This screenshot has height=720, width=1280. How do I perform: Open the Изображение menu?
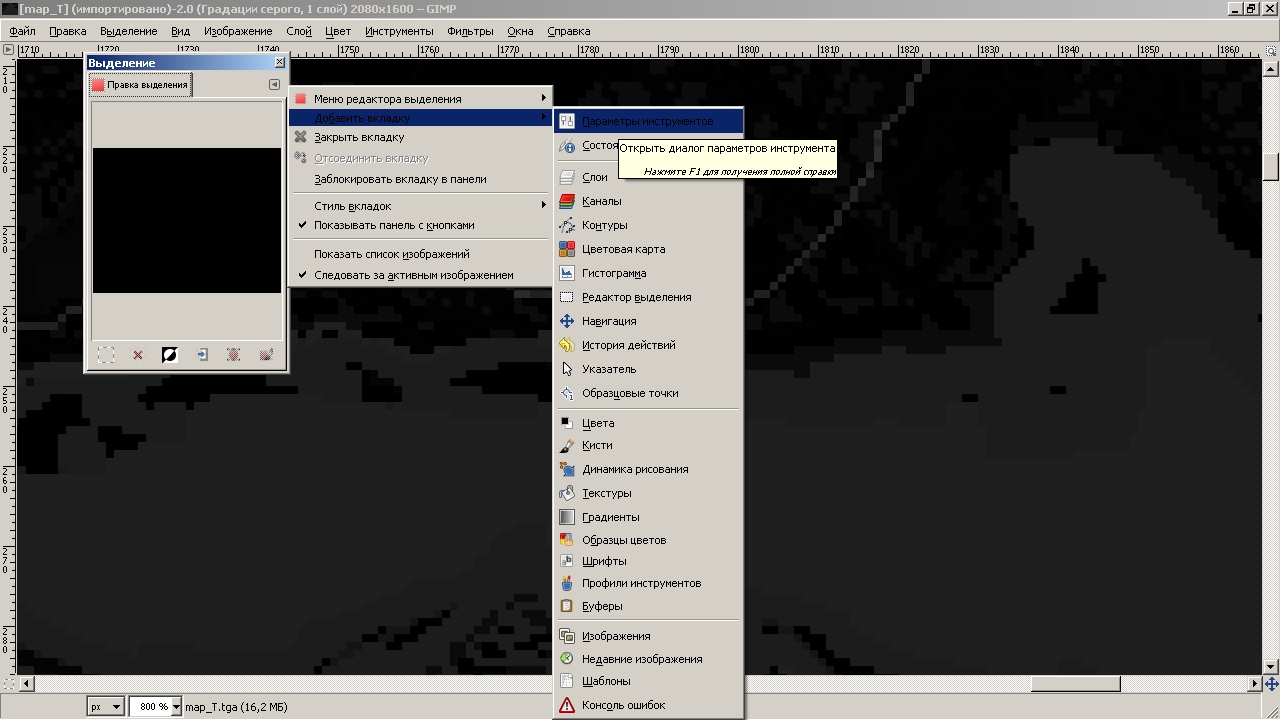coord(238,31)
